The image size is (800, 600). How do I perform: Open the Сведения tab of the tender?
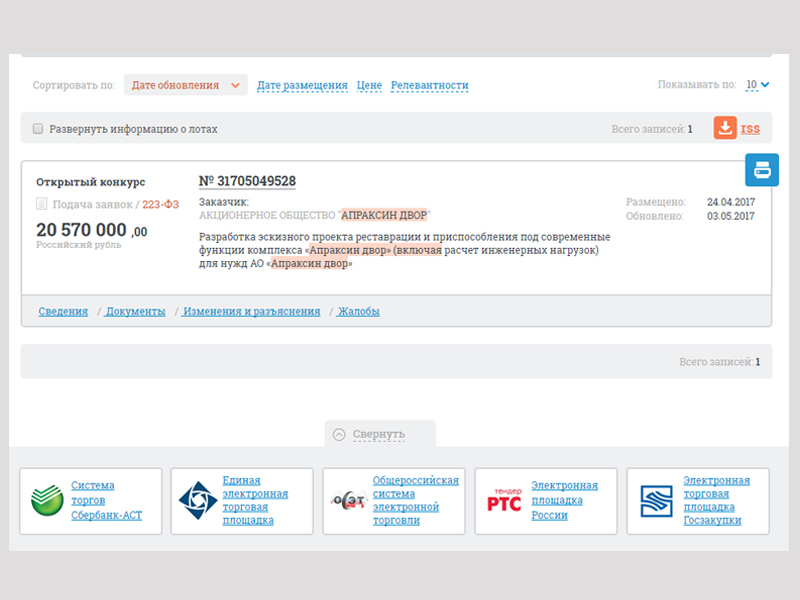(63, 311)
